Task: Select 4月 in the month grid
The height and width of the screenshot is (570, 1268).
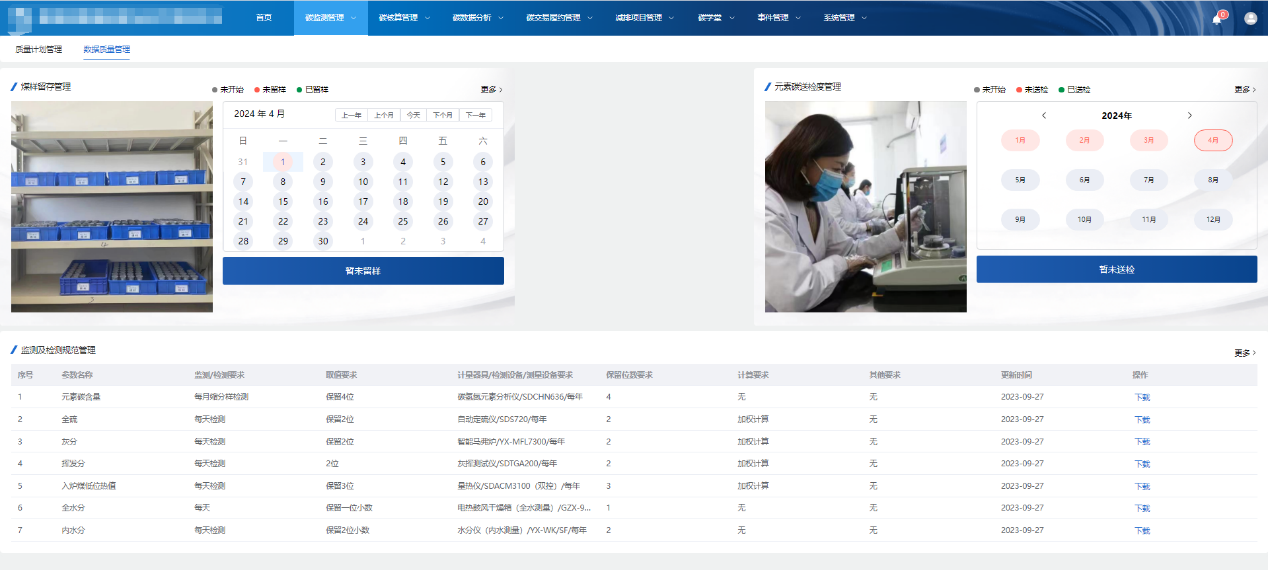Action: pos(1213,141)
